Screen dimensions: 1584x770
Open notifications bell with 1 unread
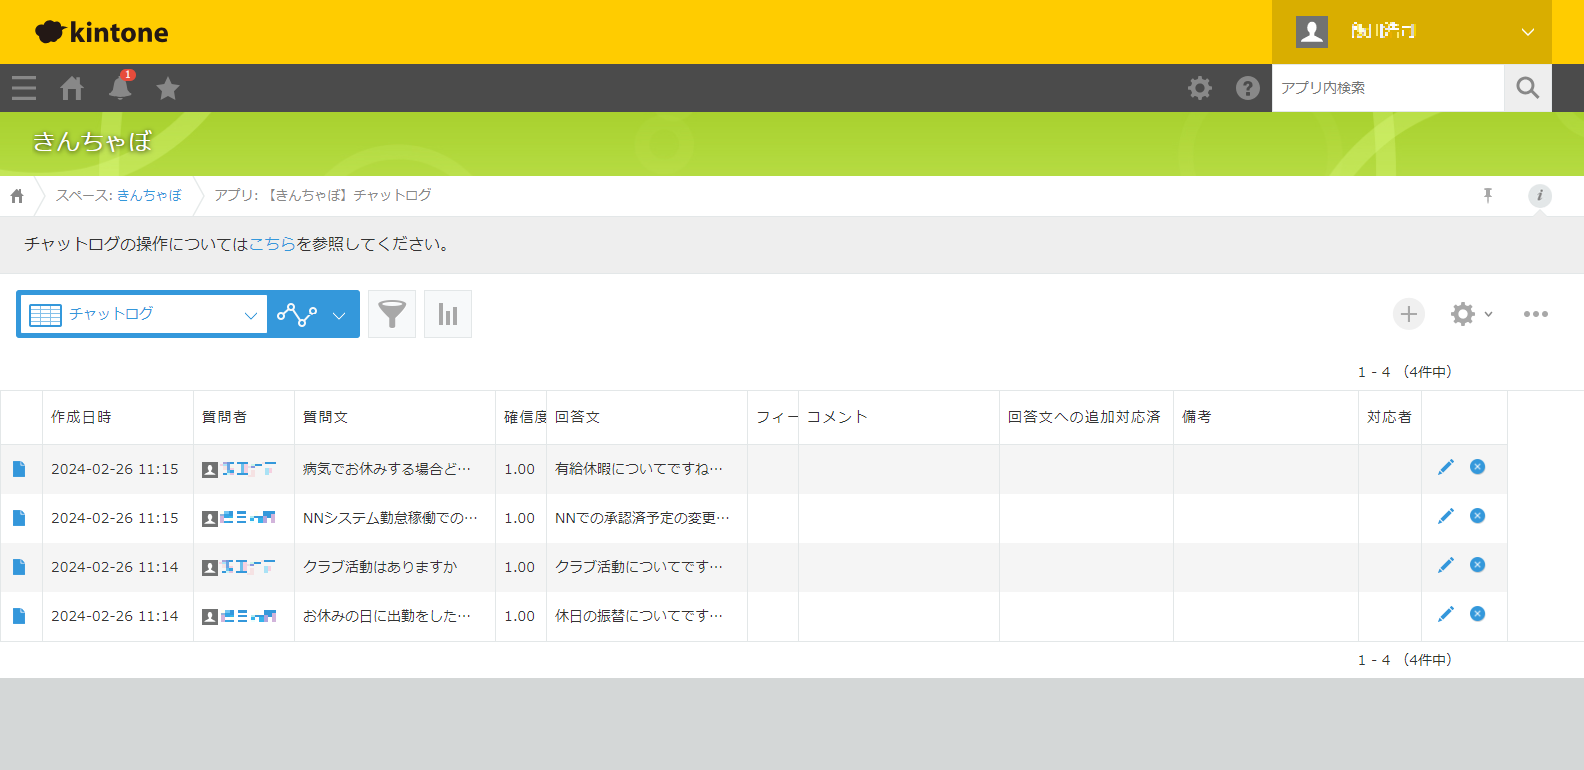120,88
